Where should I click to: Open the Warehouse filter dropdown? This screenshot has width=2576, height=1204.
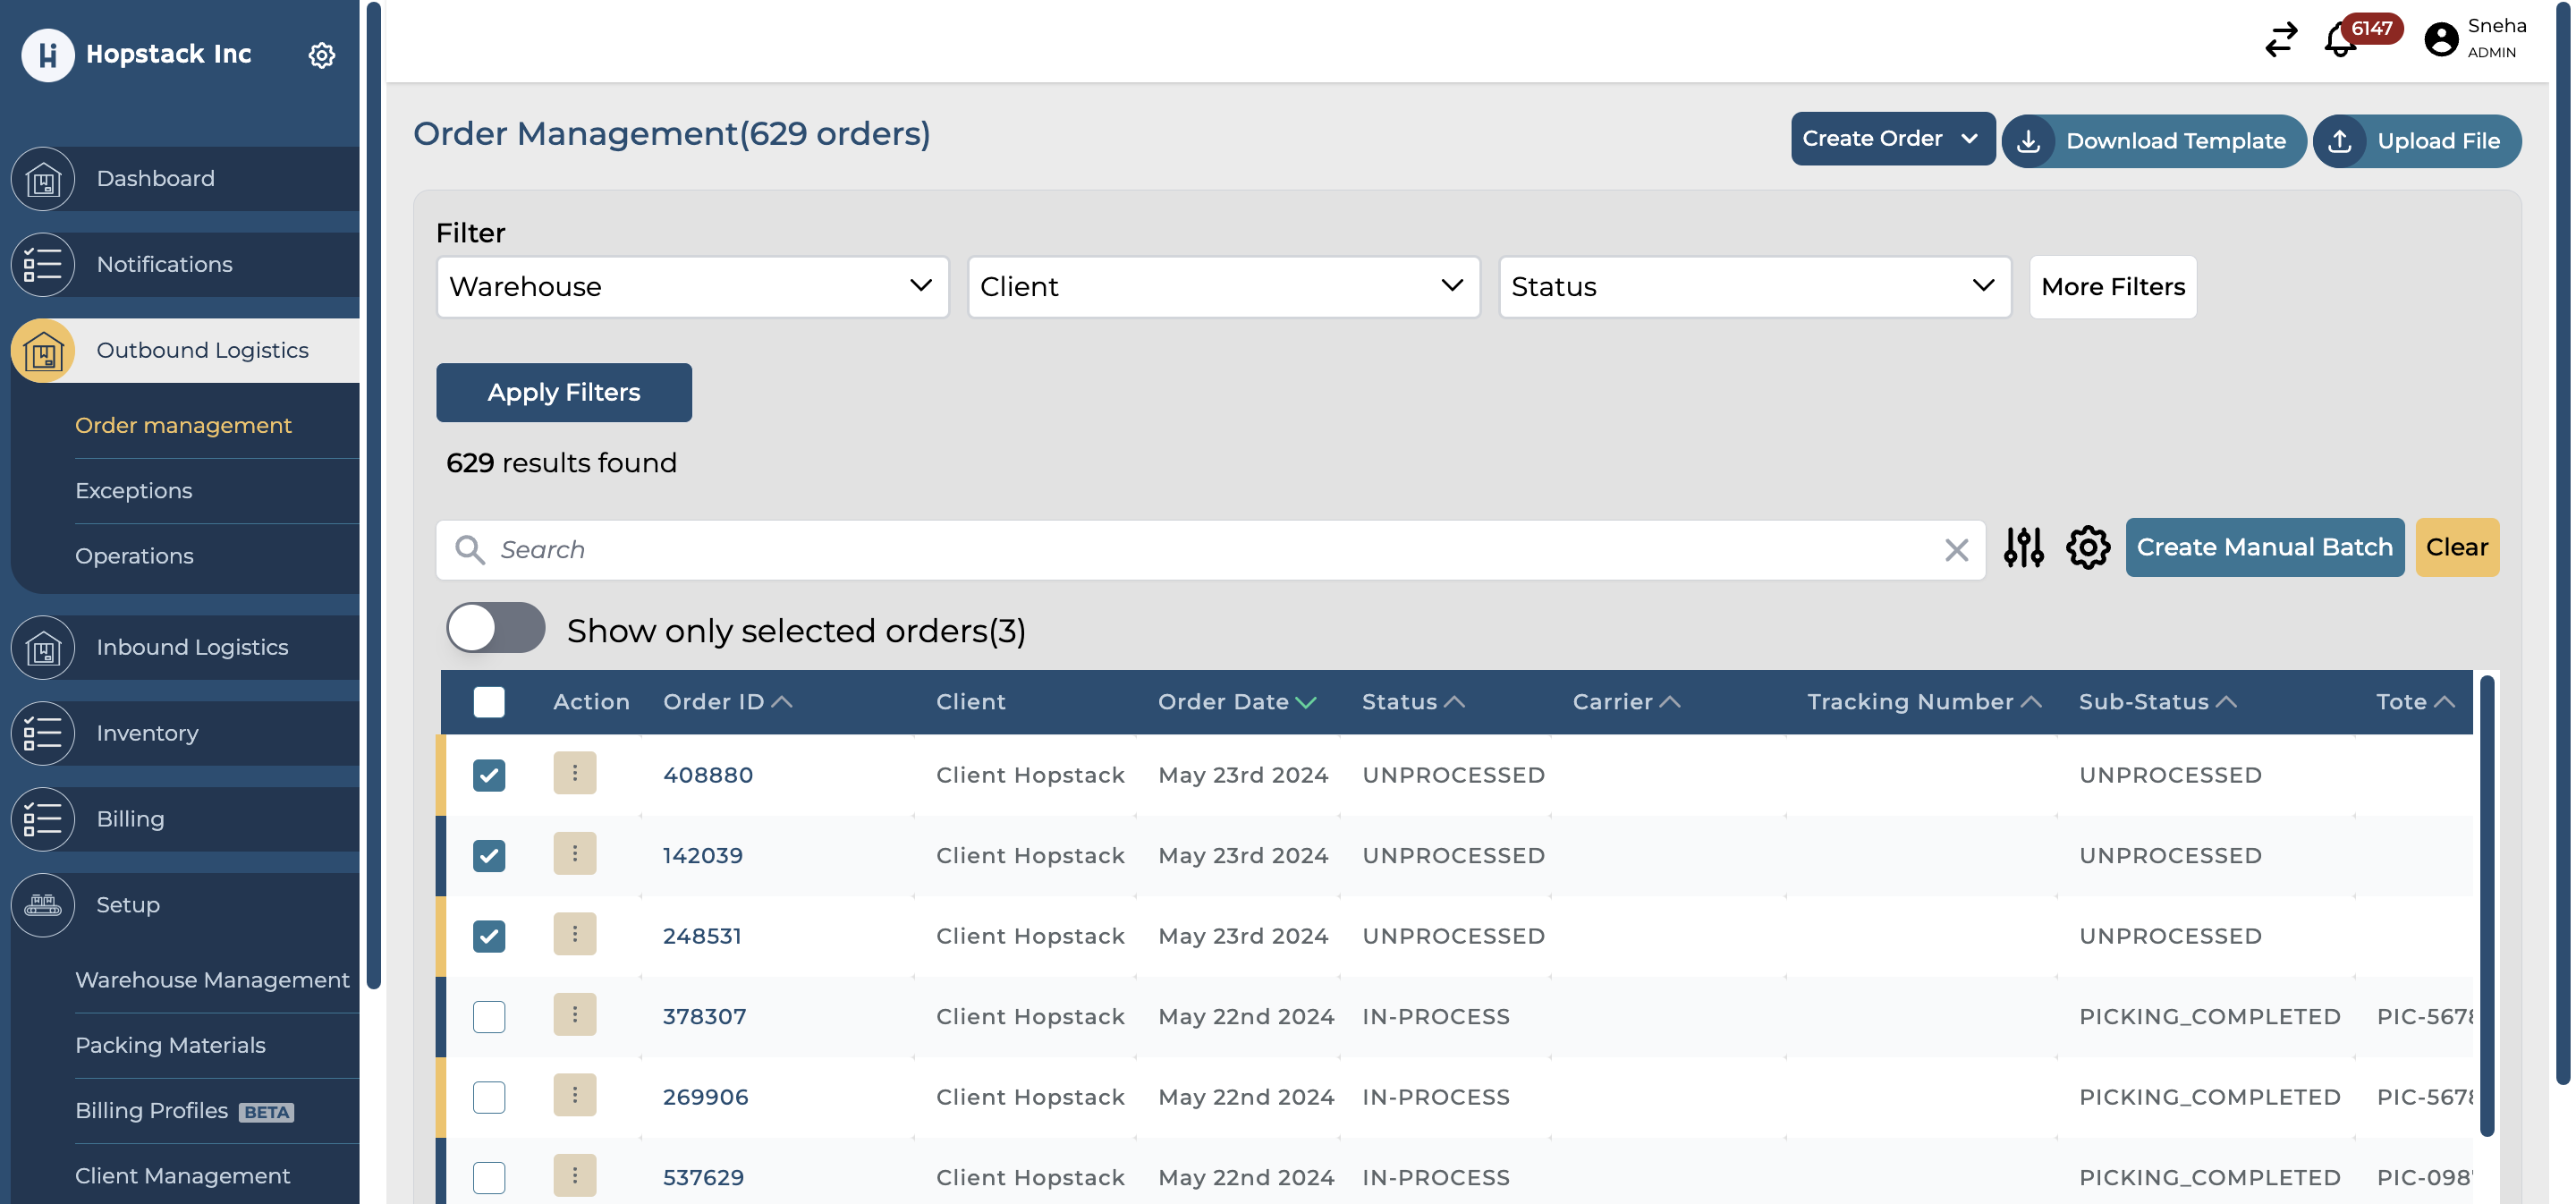point(692,287)
